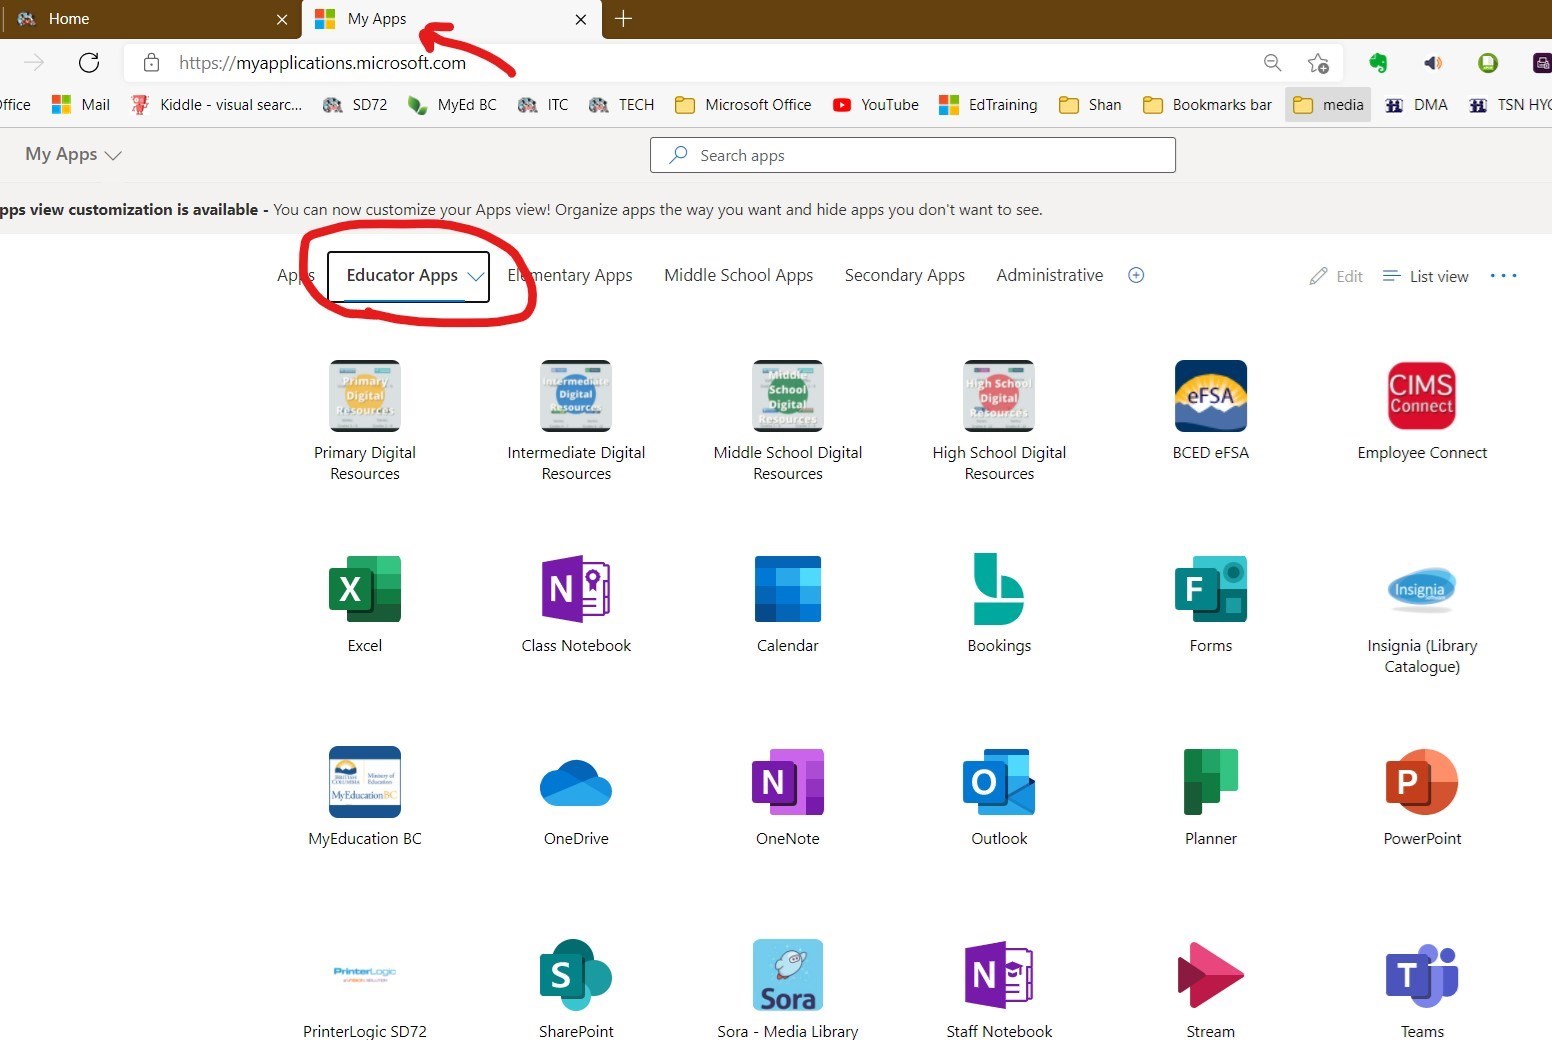1552x1040 pixels.
Task: View site information lock icon
Action: coord(151,63)
